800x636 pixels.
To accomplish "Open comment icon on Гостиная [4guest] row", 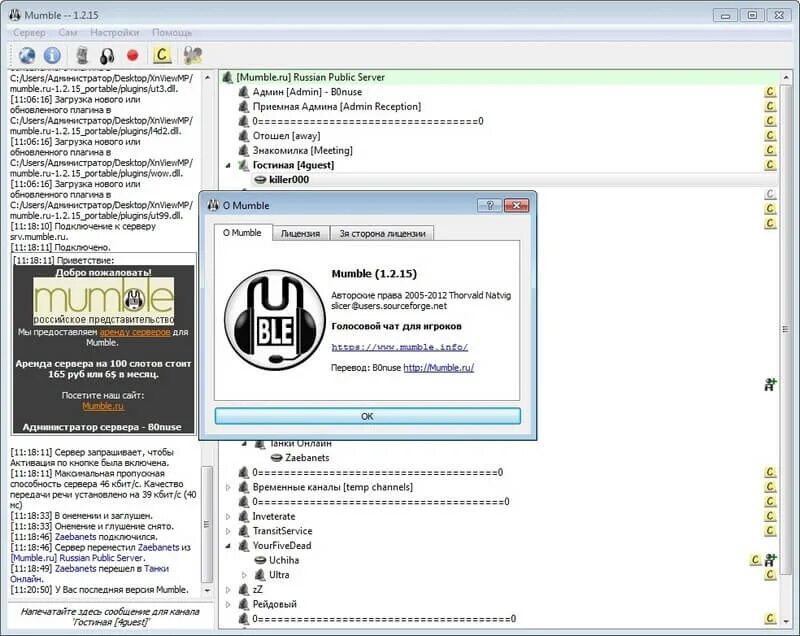I will (770, 165).
